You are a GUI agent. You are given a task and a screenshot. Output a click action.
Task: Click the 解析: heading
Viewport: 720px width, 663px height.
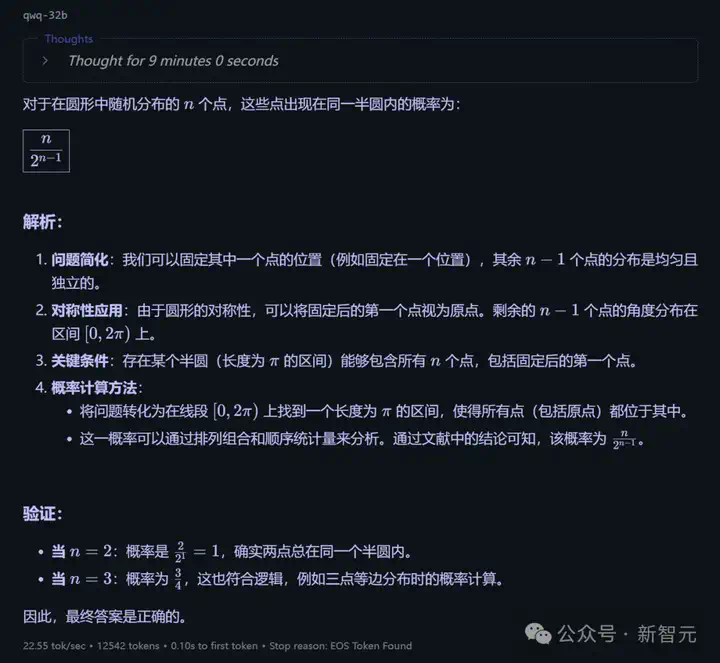(x=43, y=222)
